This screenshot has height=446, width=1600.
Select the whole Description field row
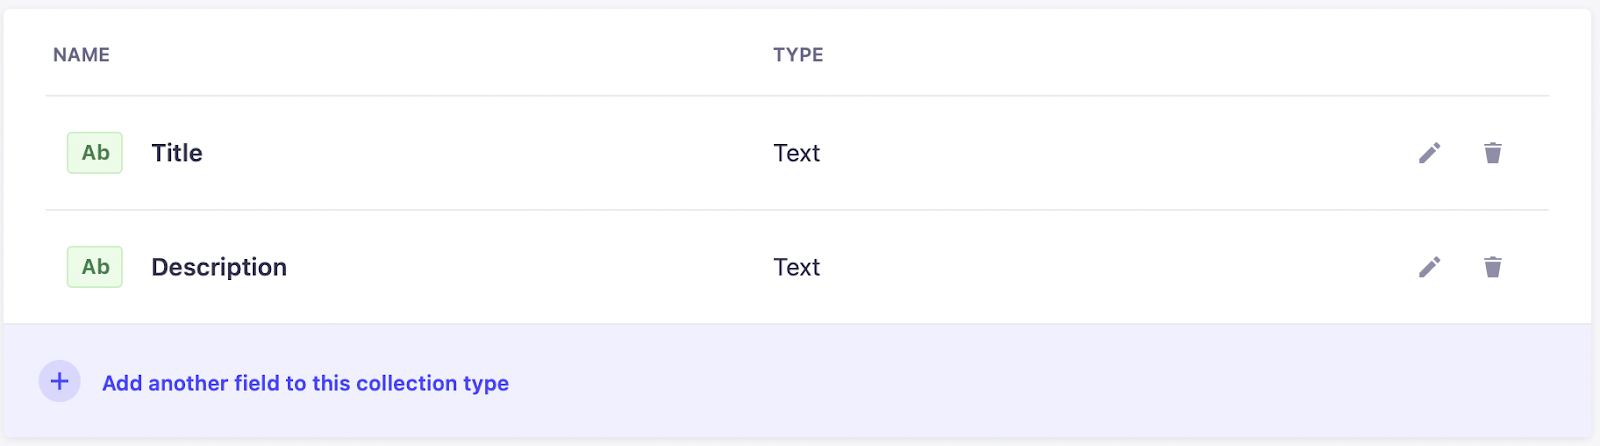(500, 267)
